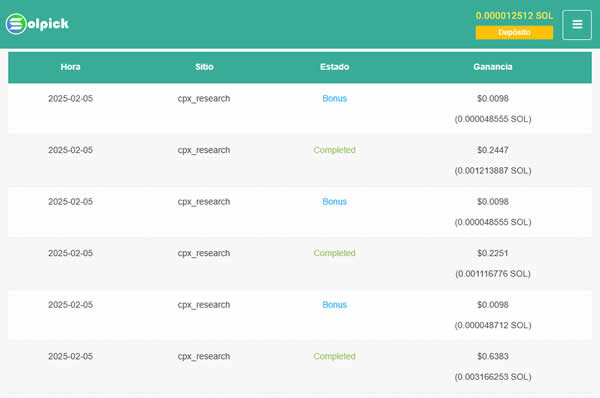
Task: Click the date in the $0.6383 row
Action: click(x=70, y=357)
